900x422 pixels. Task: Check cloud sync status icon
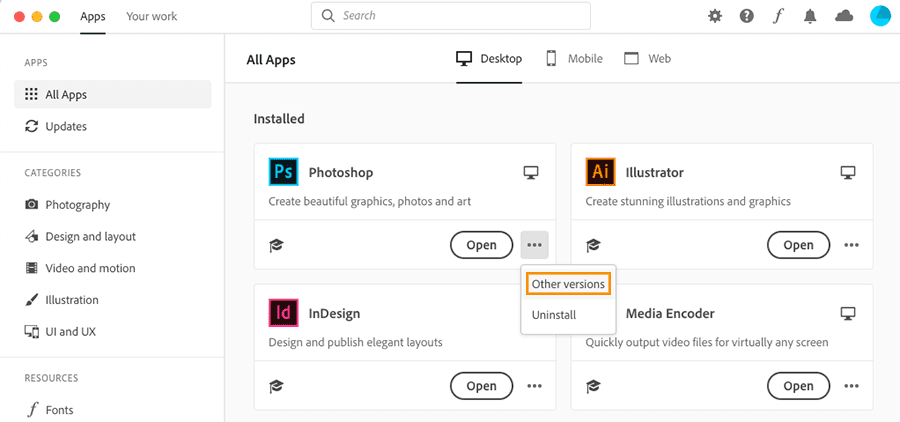click(x=844, y=16)
